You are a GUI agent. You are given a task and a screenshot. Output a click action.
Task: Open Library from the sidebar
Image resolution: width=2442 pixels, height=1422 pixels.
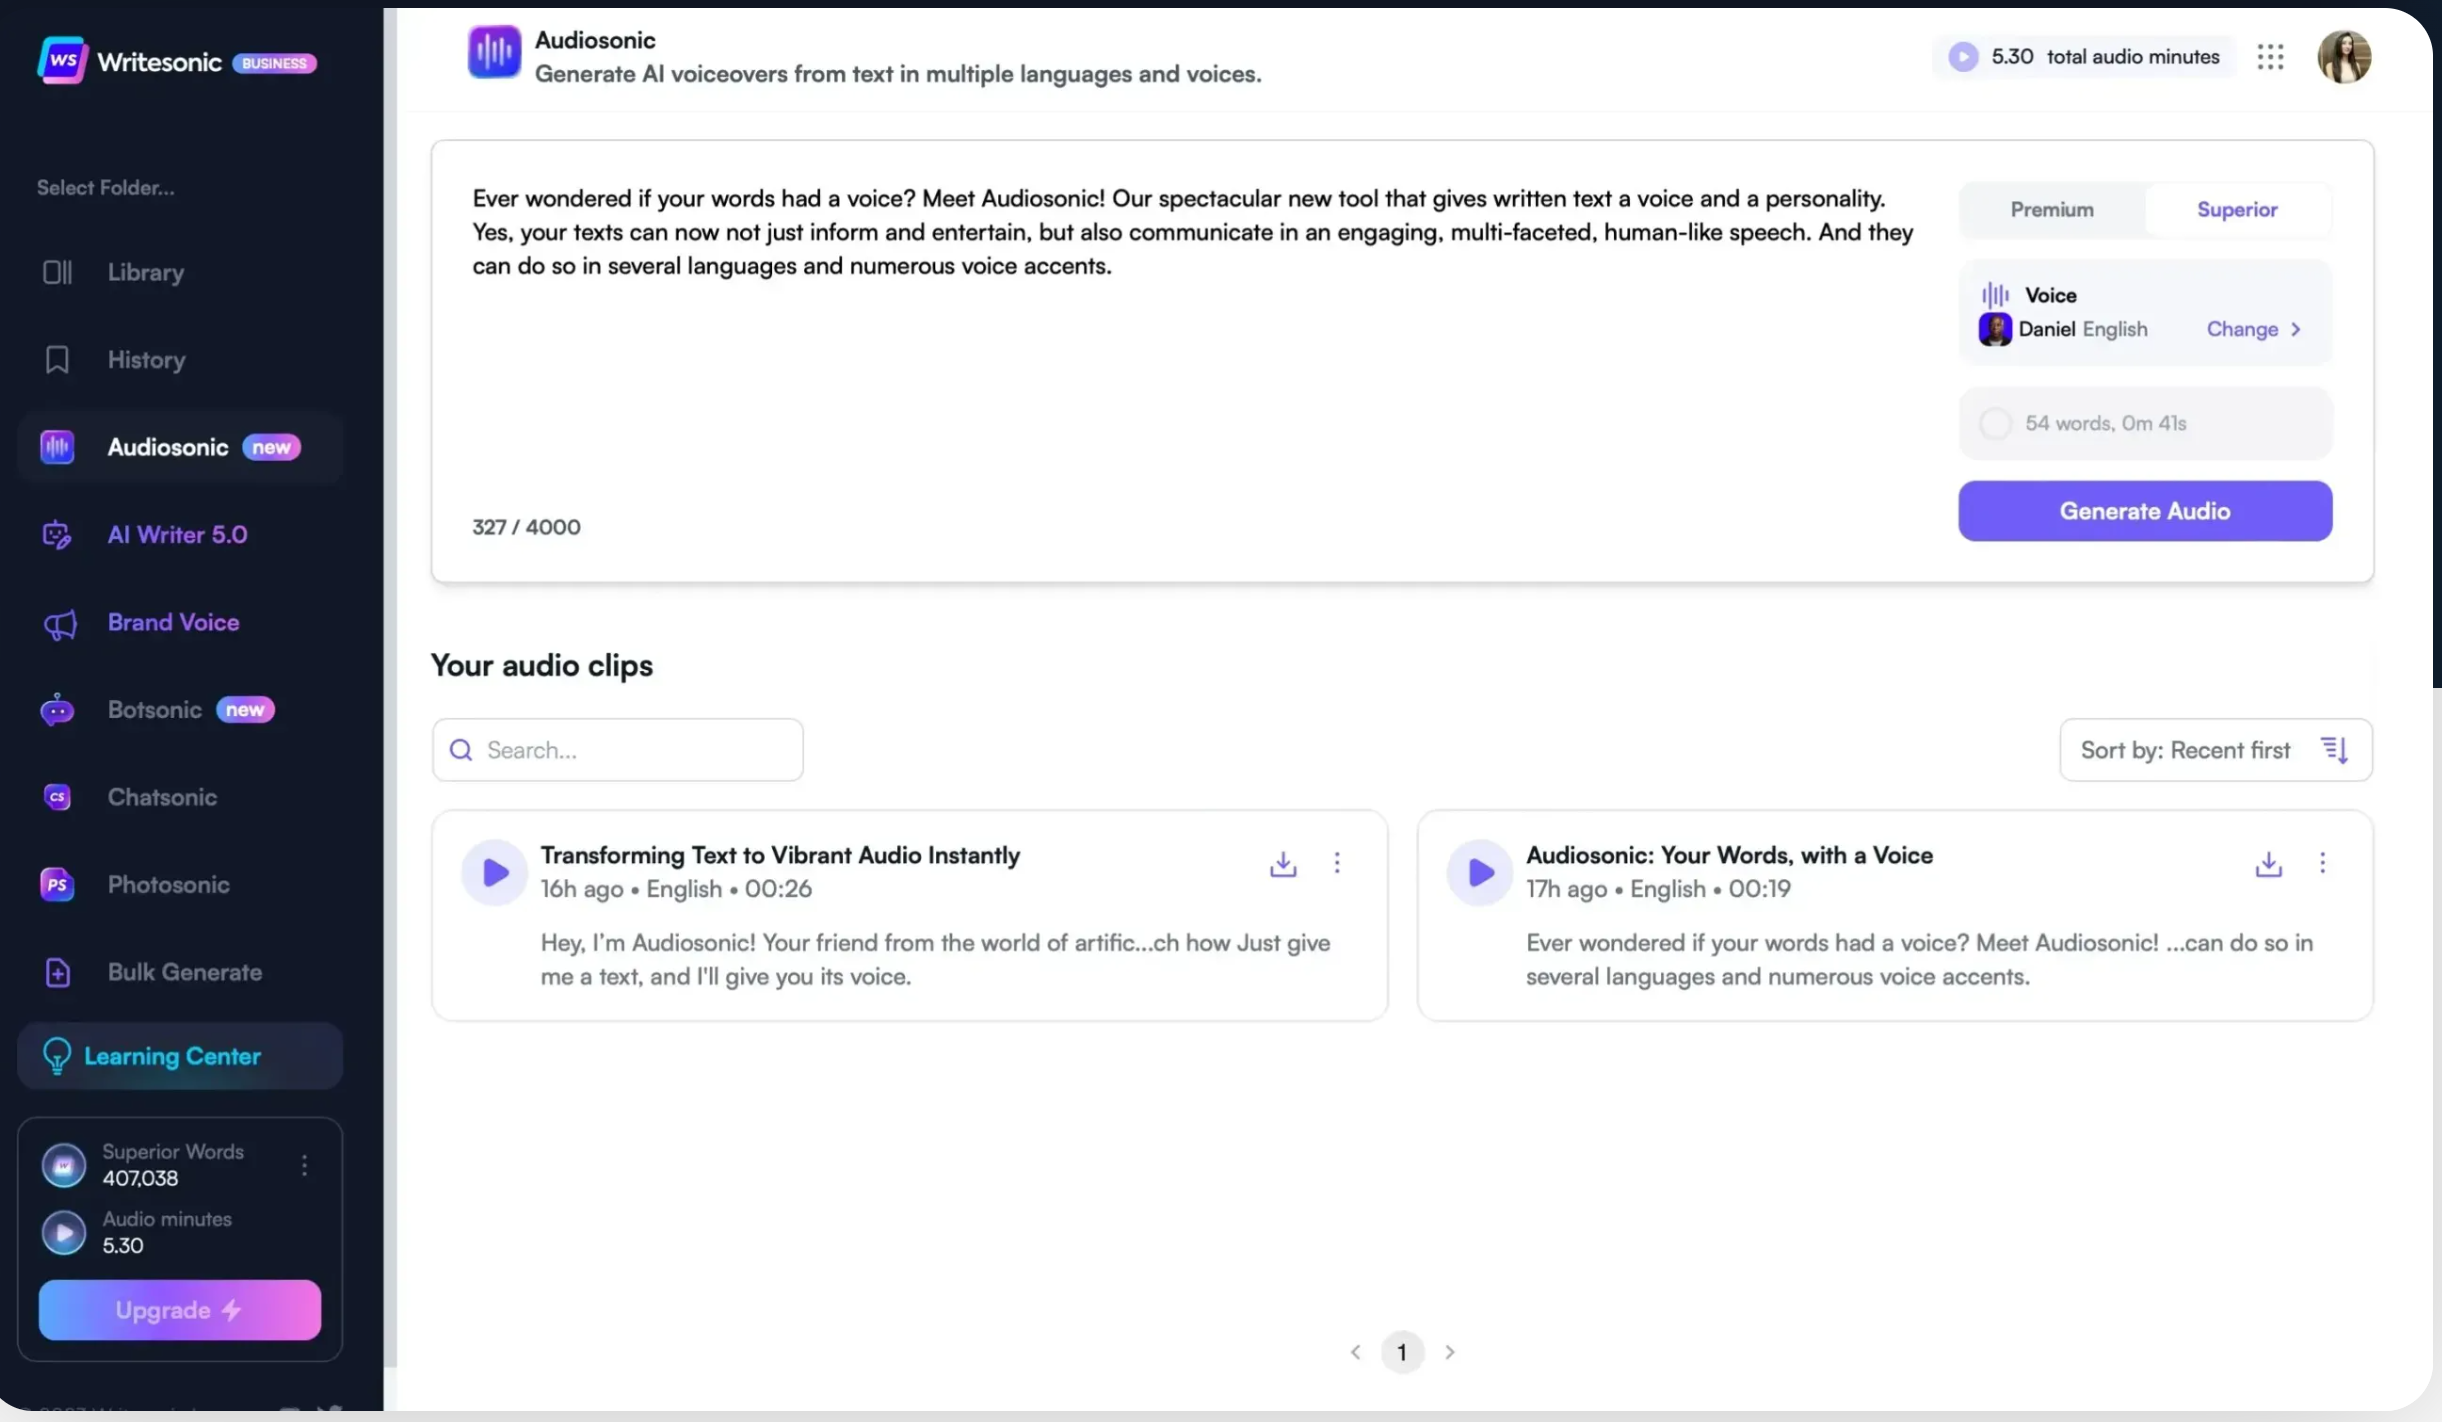(146, 272)
